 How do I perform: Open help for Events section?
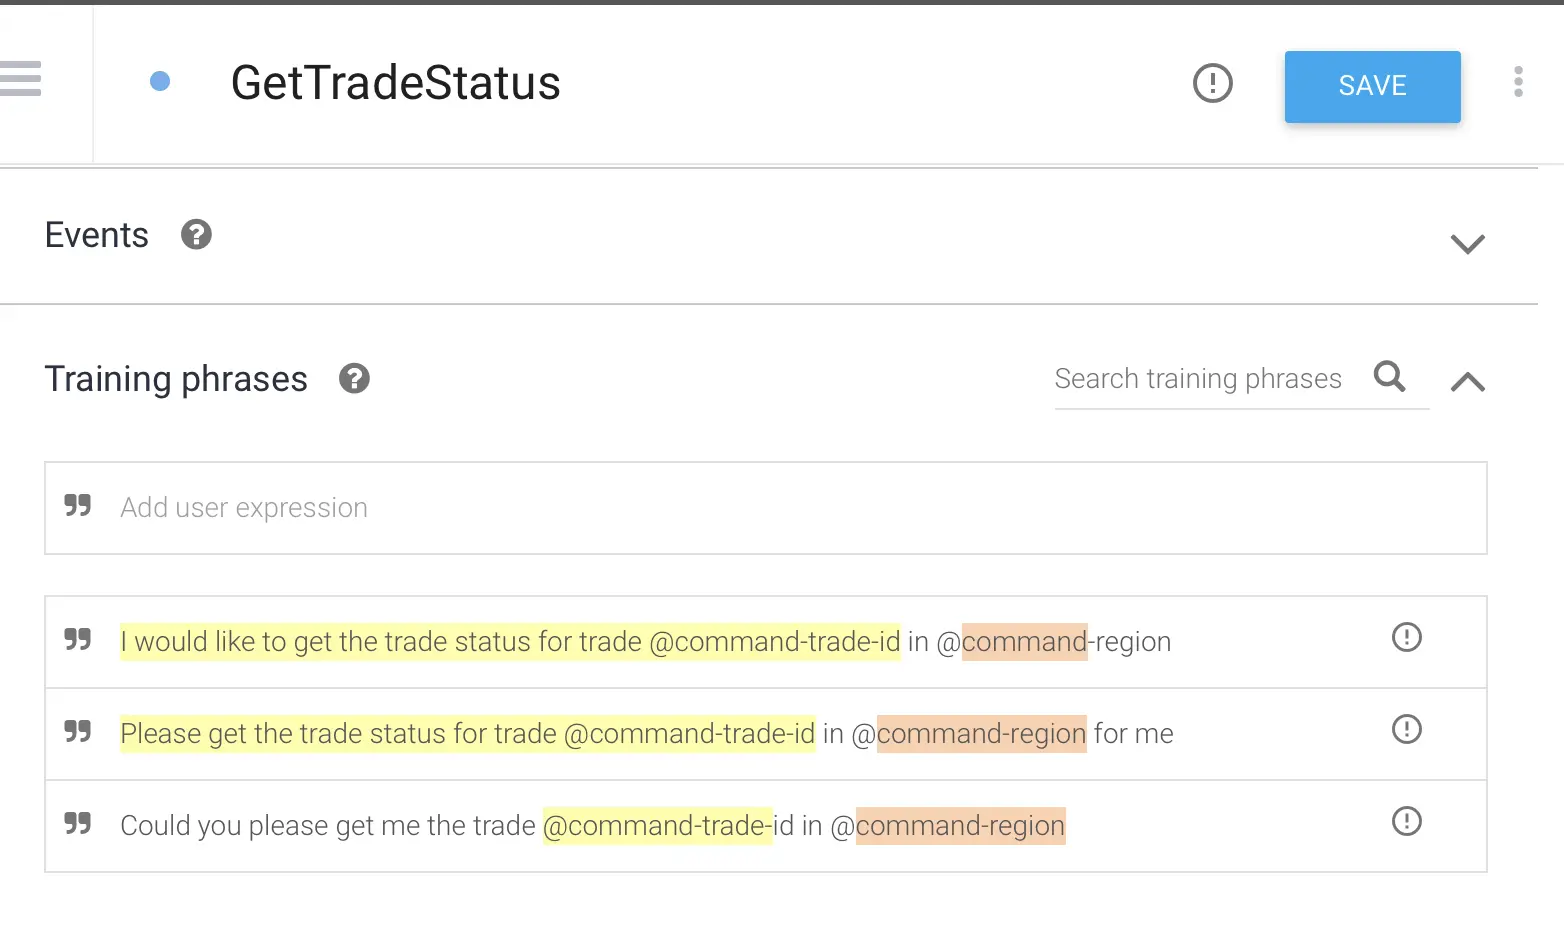196,235
